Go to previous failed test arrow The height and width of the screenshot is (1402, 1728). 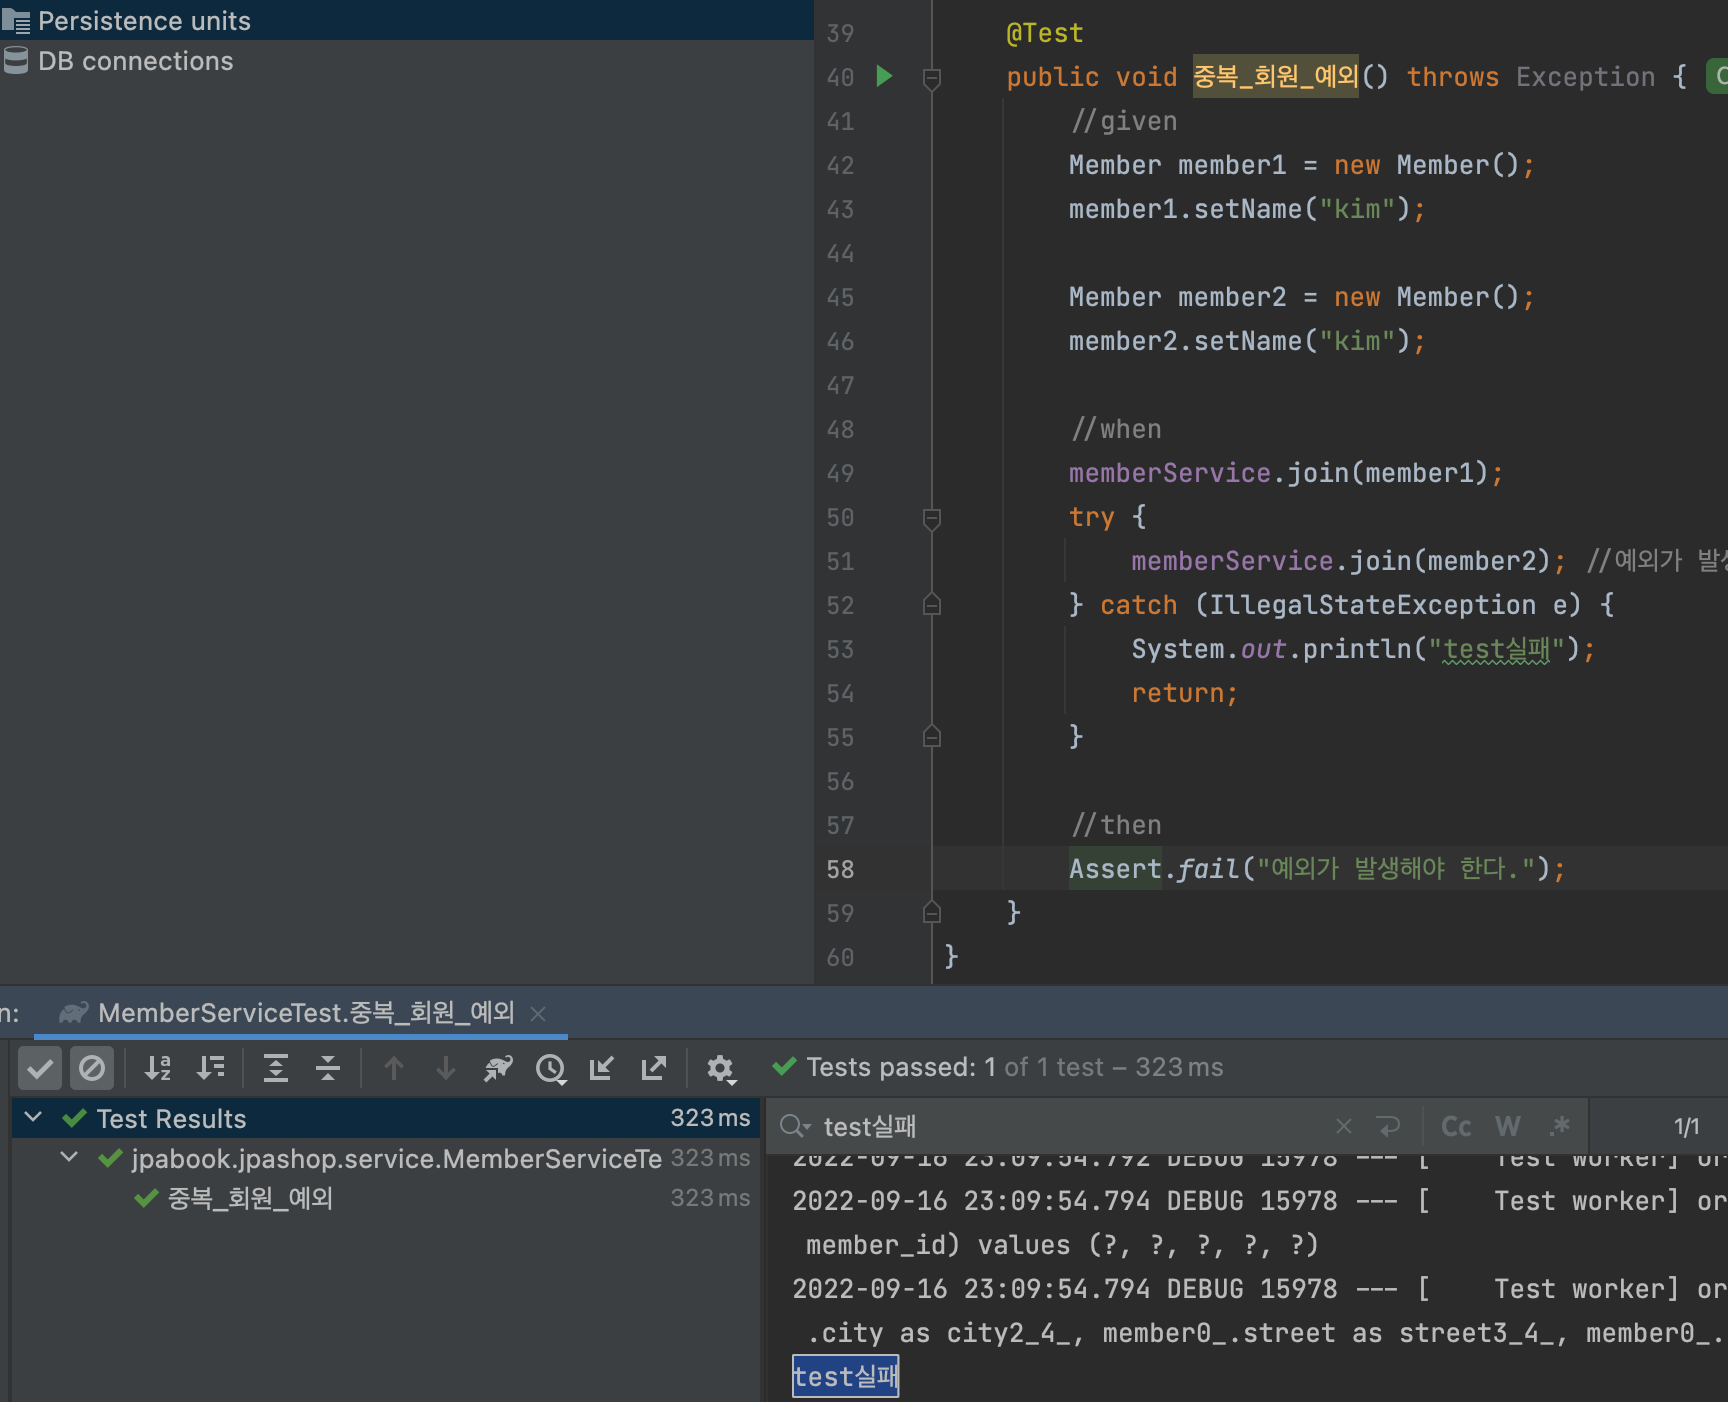(394, 1068)
